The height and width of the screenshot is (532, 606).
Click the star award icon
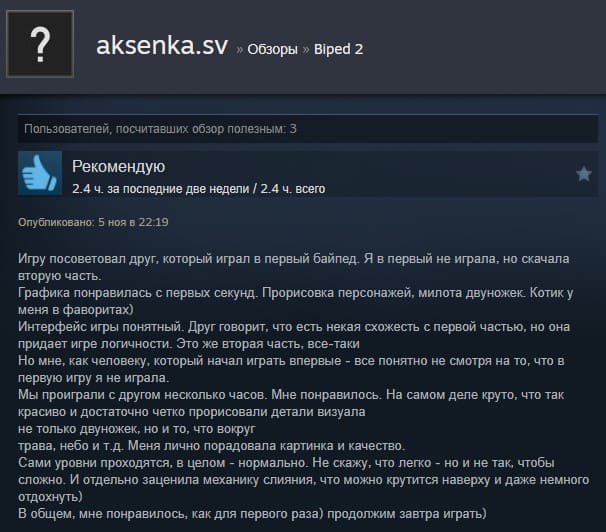584,174
